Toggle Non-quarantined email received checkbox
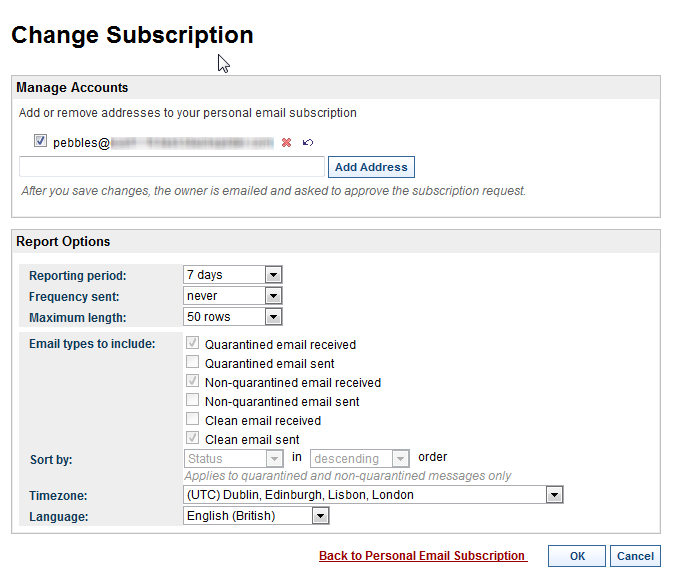674x576 pixels. pyautogui.click(x=193, y=381)
